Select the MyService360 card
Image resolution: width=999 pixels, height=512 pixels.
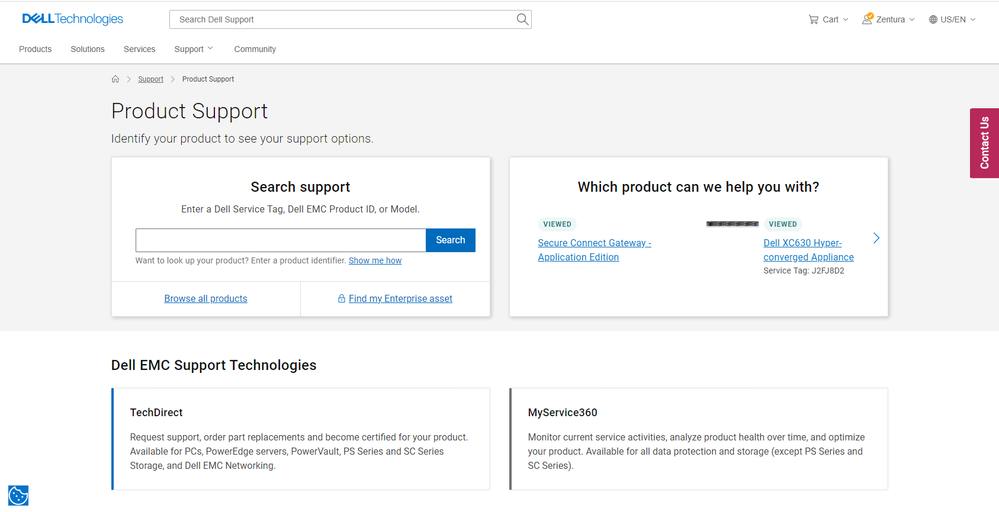coord(699,439)
